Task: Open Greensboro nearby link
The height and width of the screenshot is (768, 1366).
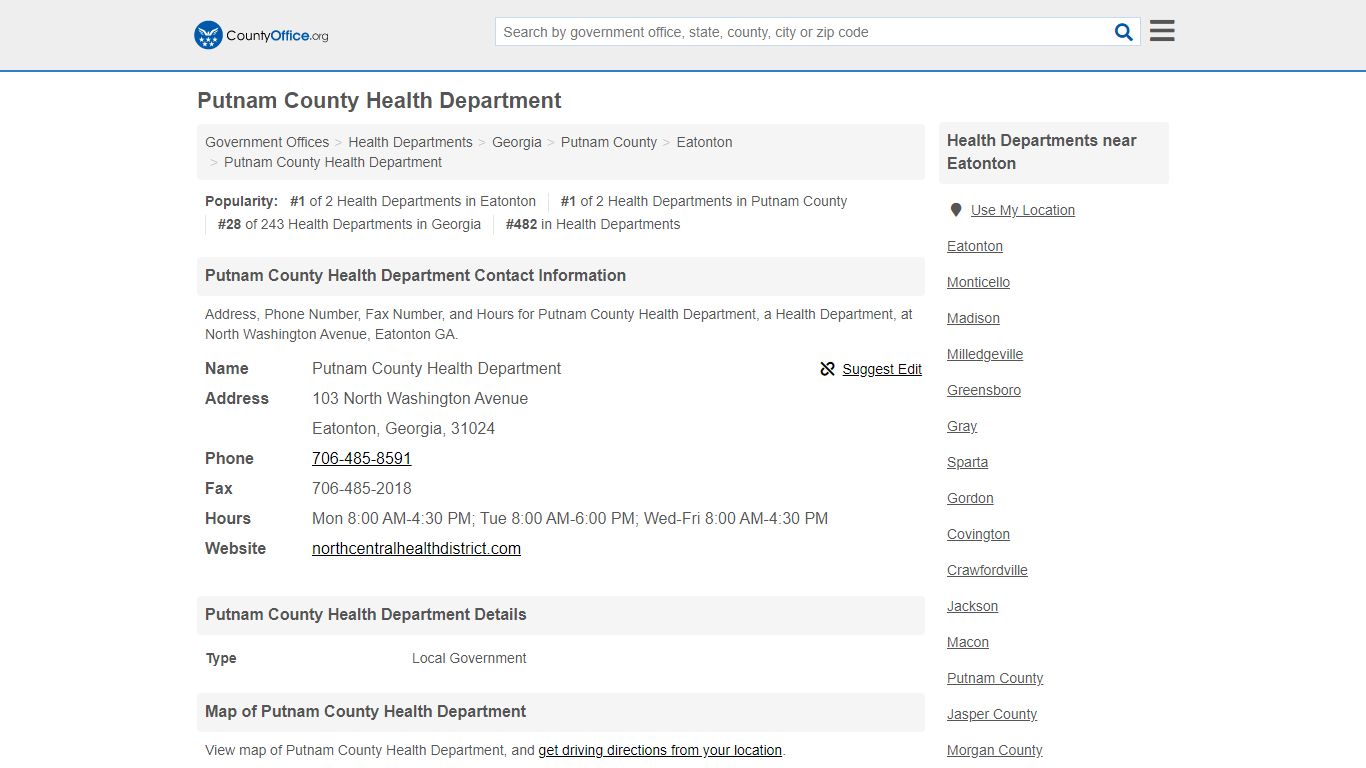Action: pos(984,390)
